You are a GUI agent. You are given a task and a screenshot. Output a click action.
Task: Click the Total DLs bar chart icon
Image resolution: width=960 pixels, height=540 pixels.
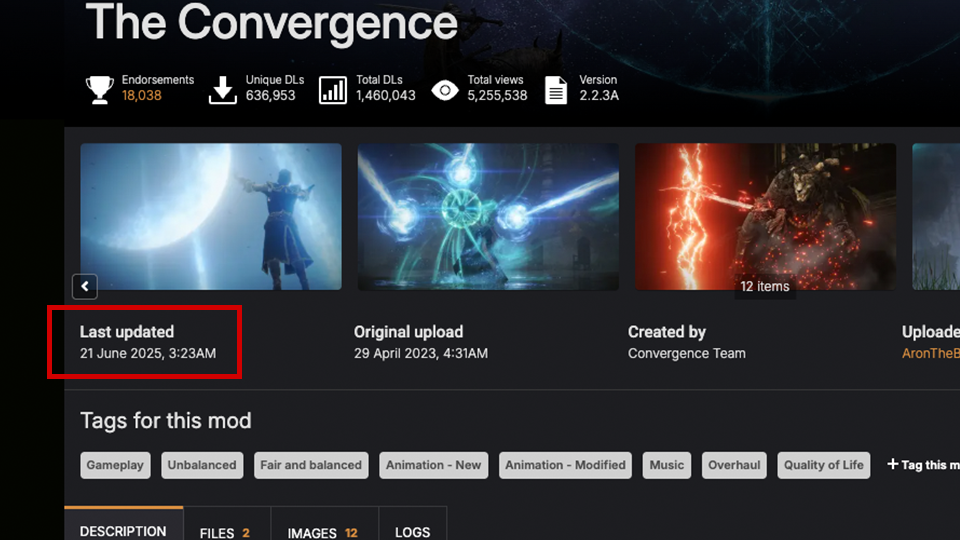[x=332, y=90]
